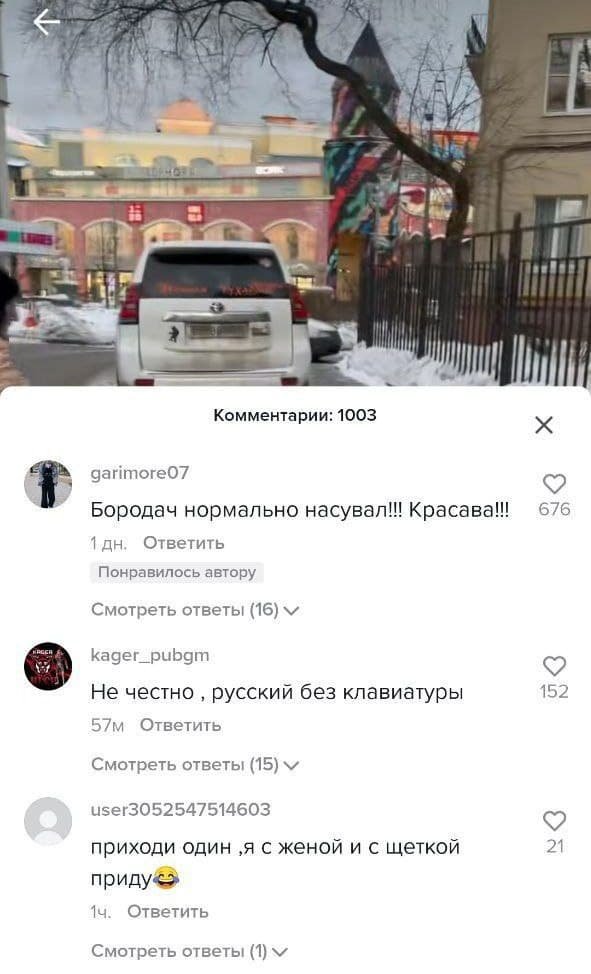Open garimore07's profile avatar

tap(48, 485)
